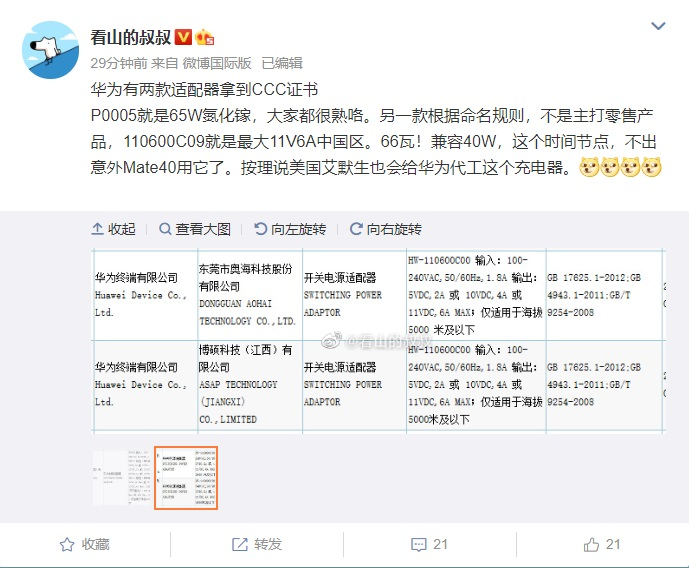
Task: Open the 微博国际版 source link
Action: point(217,63)
